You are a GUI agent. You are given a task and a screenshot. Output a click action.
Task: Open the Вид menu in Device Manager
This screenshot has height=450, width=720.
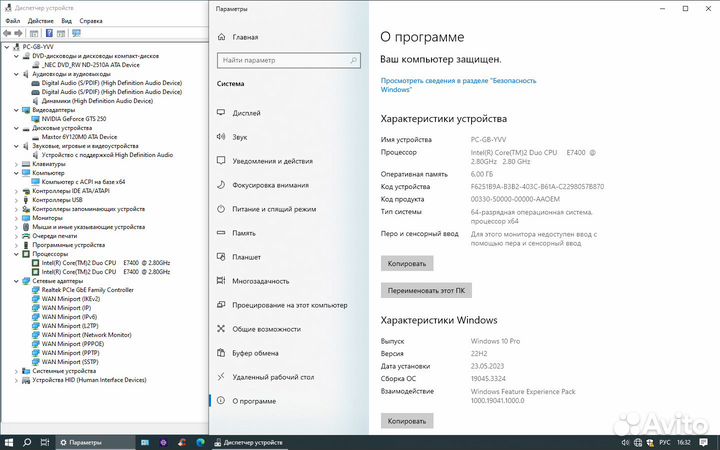coord(67,20)
